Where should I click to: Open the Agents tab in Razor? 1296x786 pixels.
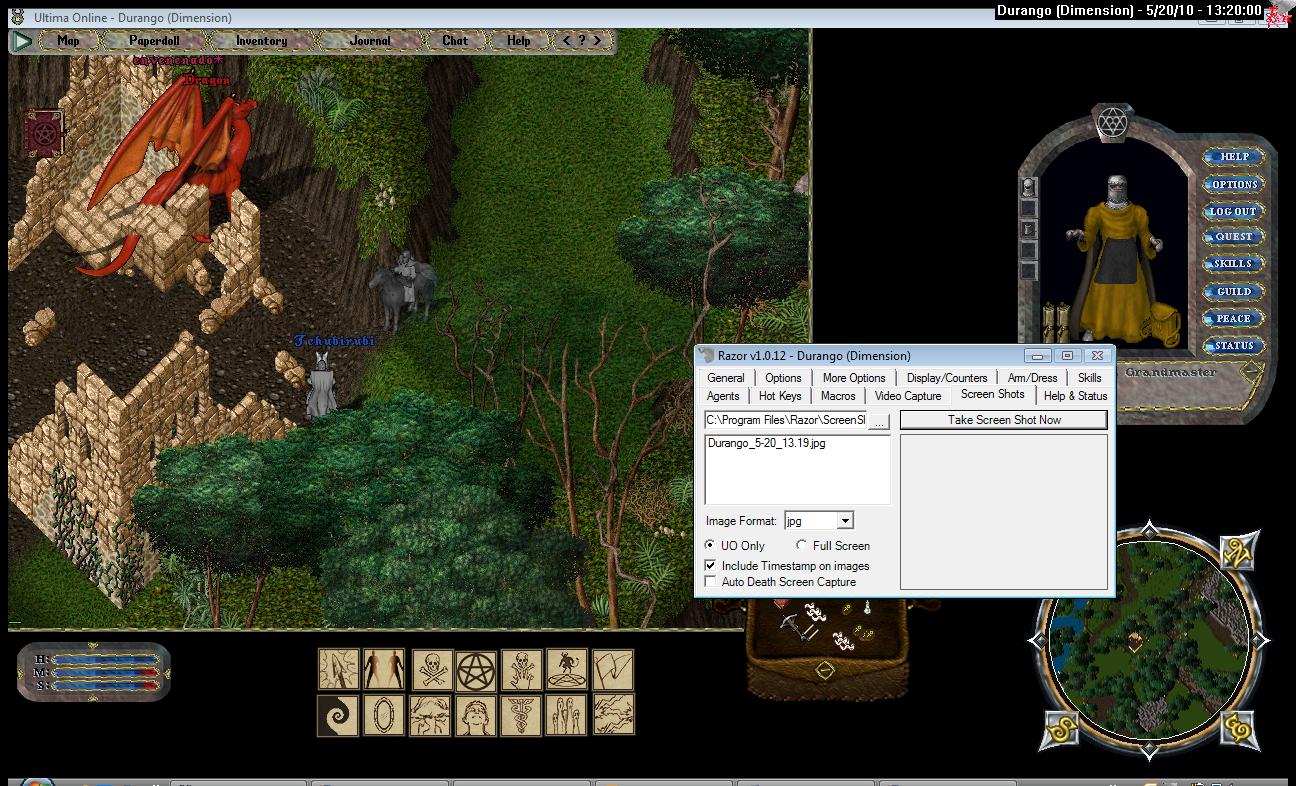click(x=723, y=396)
